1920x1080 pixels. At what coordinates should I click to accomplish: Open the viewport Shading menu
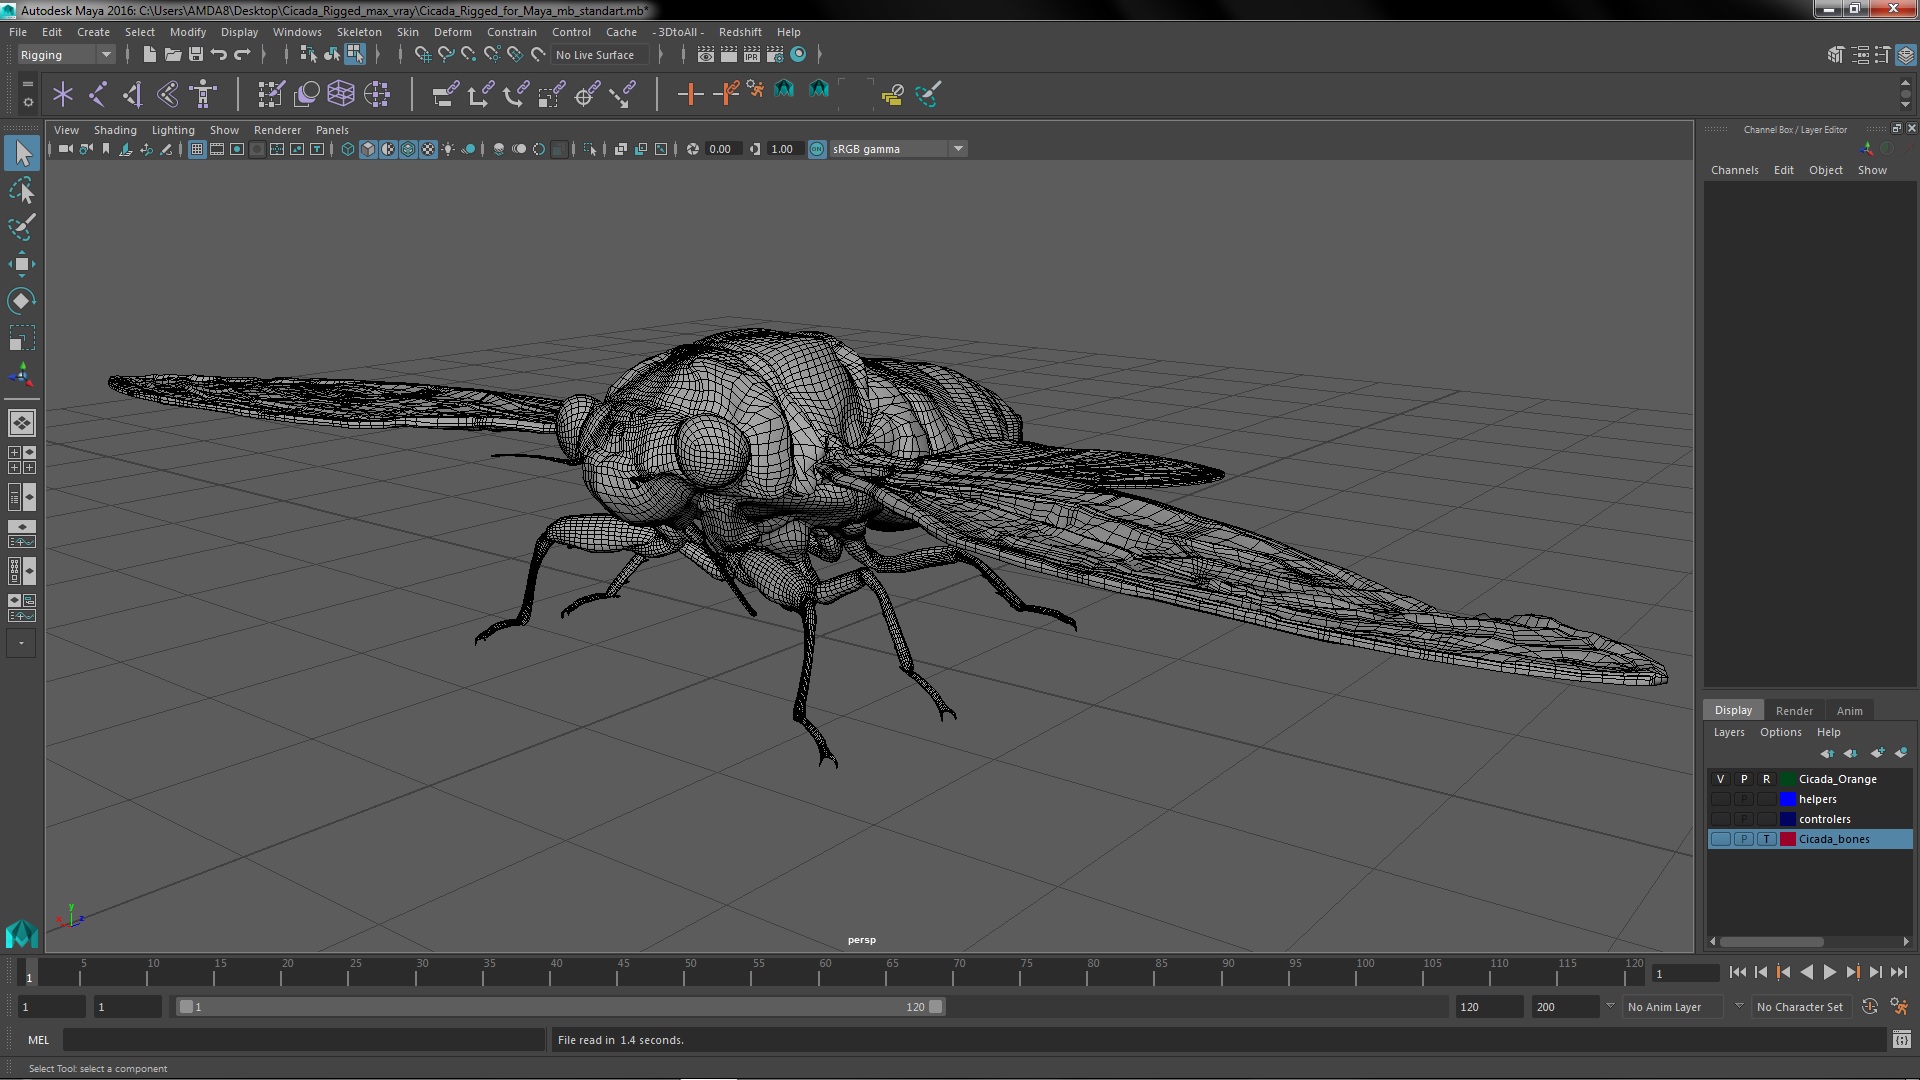(x=115, y=130)
